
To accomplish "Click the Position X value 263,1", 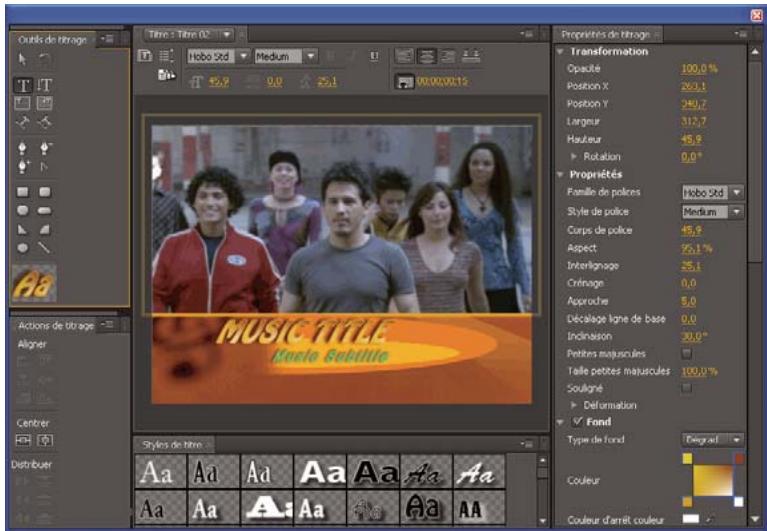I will point(694,86).
